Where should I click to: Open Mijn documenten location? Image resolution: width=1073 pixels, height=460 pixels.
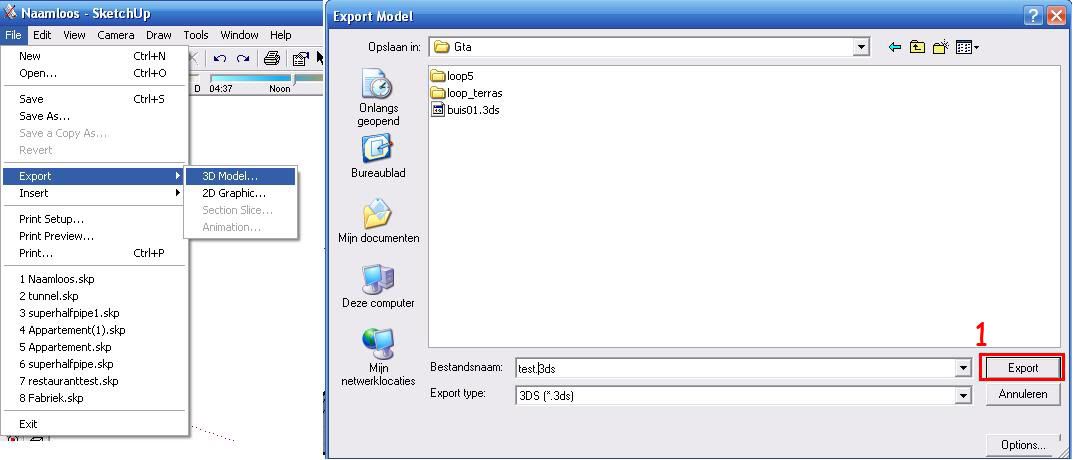[x=378, y=221]
